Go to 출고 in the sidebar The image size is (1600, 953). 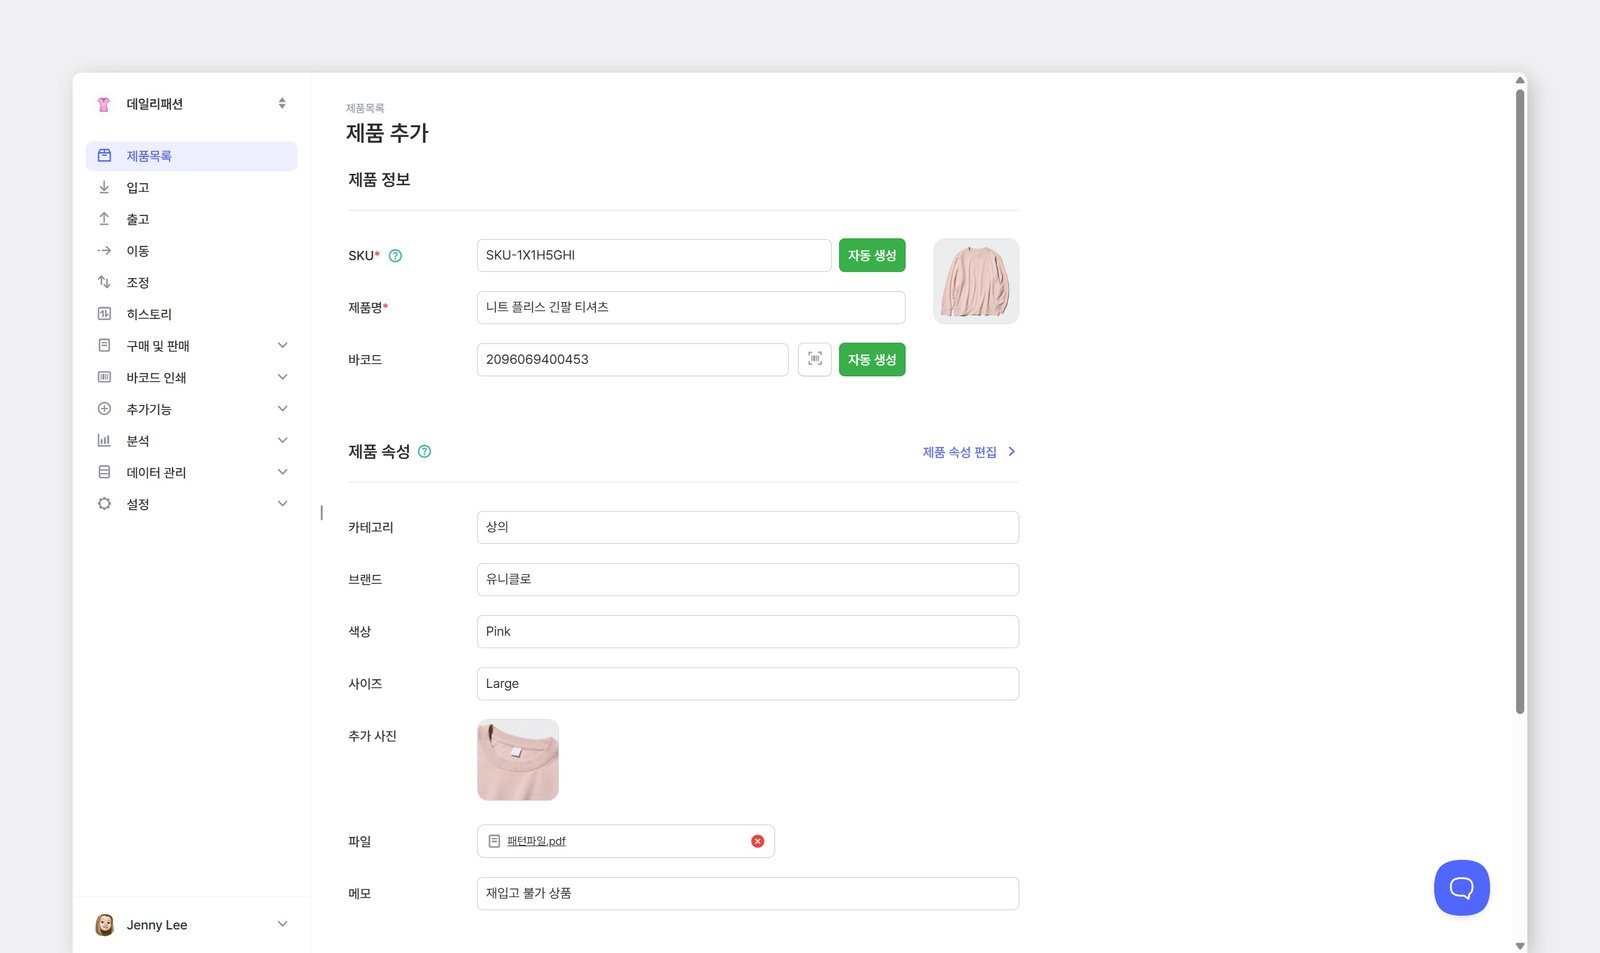(x=192, y=219)
